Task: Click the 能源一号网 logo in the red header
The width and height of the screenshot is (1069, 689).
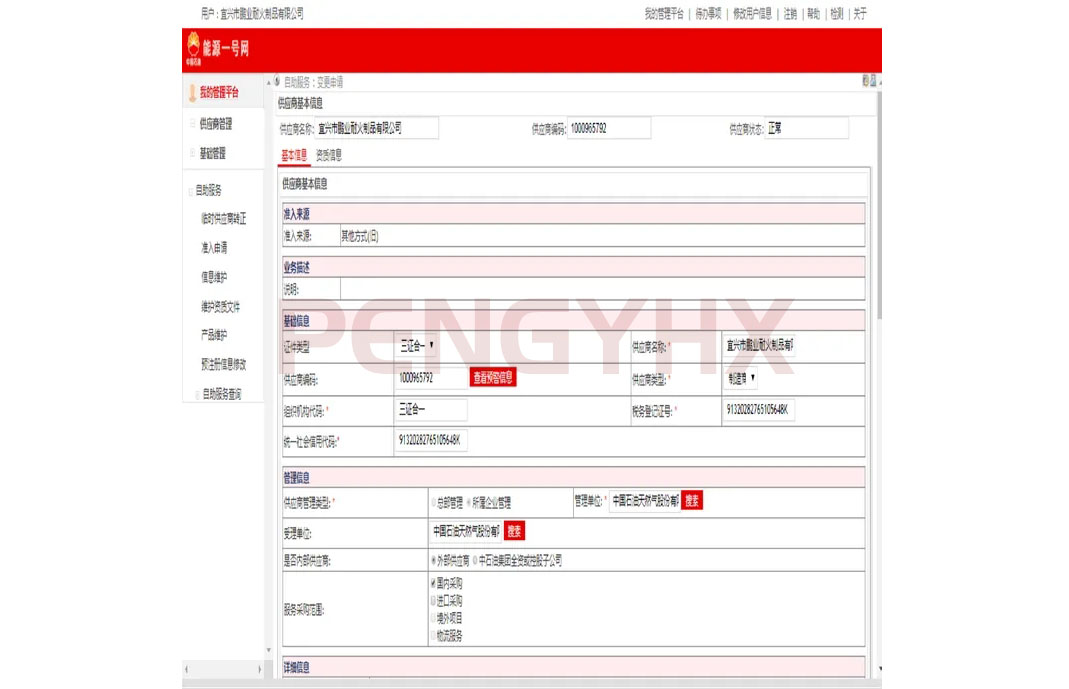Action: pyautogui.click(x=216, y=49)
